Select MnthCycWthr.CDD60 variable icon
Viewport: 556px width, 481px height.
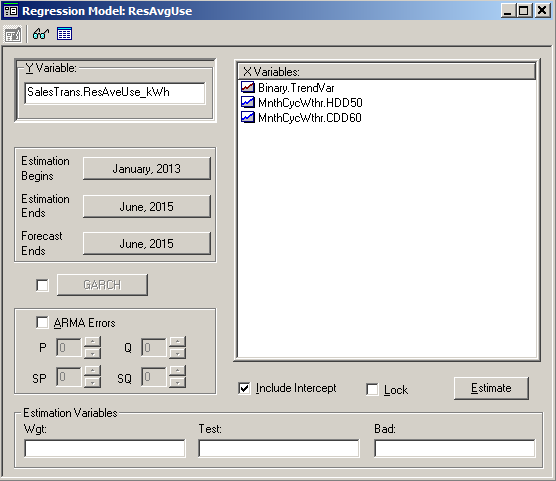(248, 117)
